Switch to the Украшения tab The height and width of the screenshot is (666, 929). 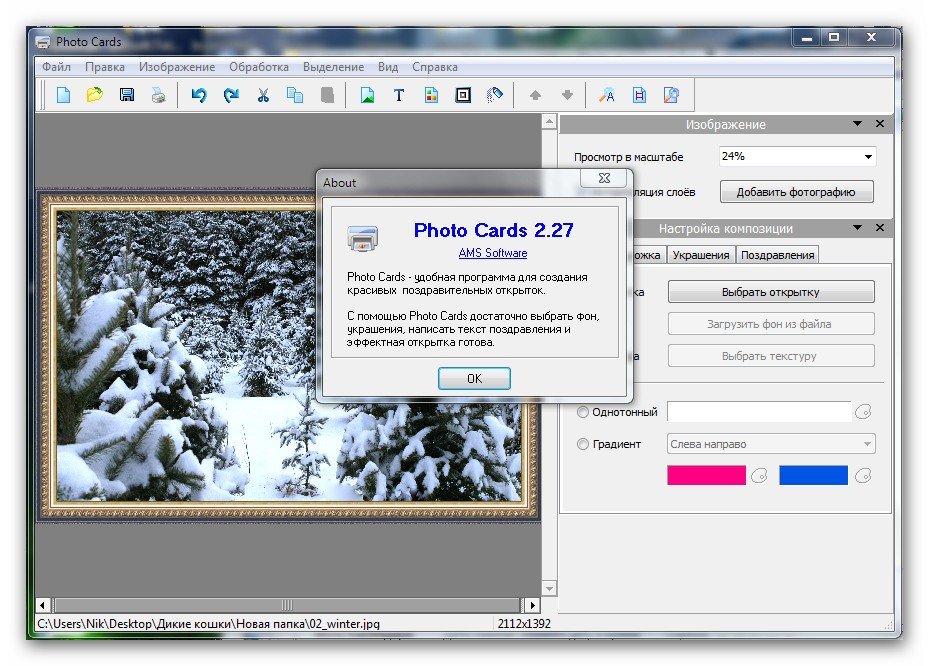pos(700,255)
